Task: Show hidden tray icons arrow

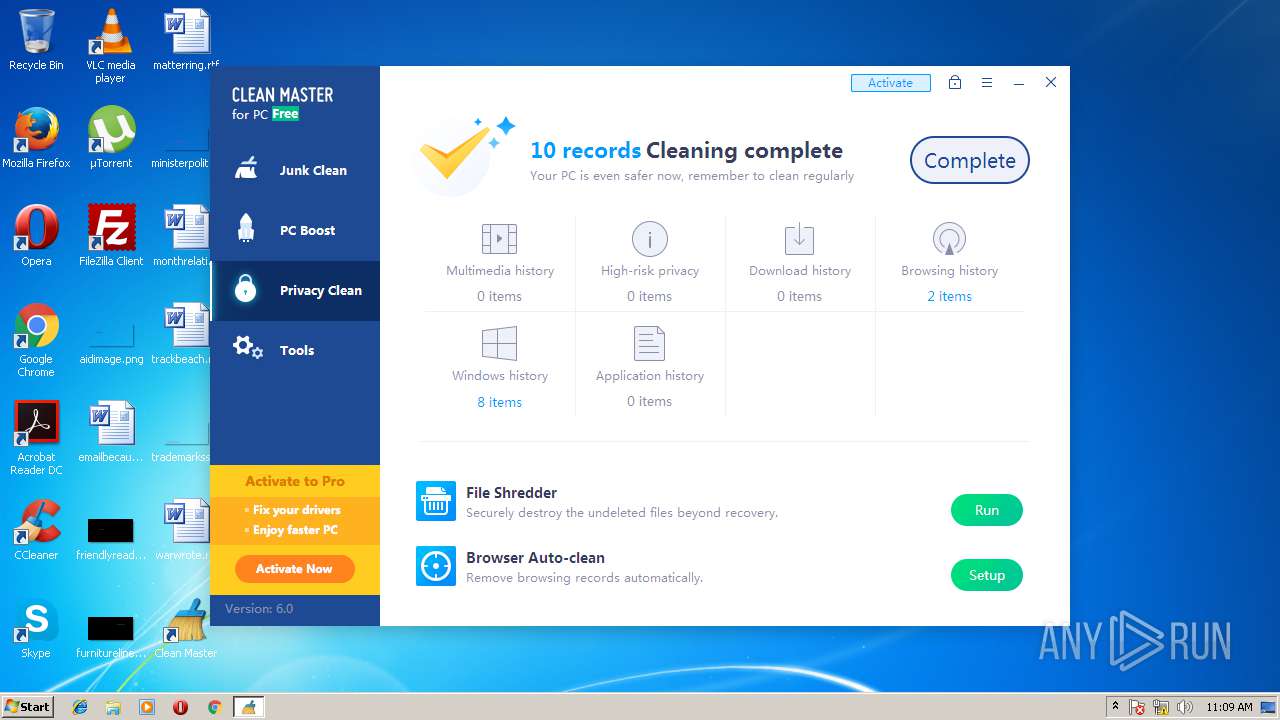Action: (x=1115, y=707)
